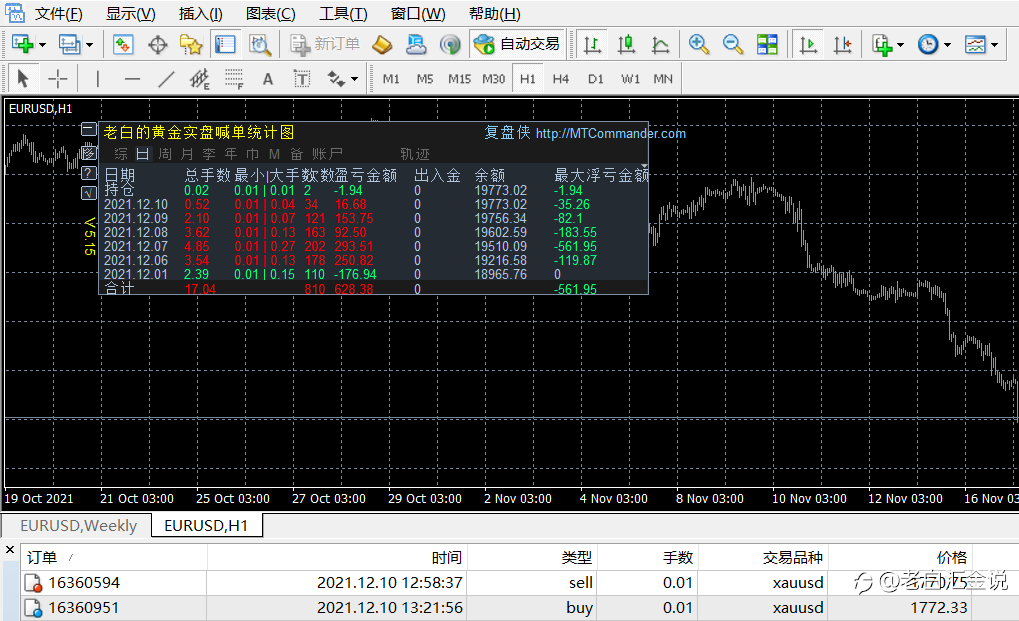The image size is (1019, 621).
Task: Toggle 自动交易 (AutoTrading) on or off
Action: pyautogui.click(x=517, y=44)
